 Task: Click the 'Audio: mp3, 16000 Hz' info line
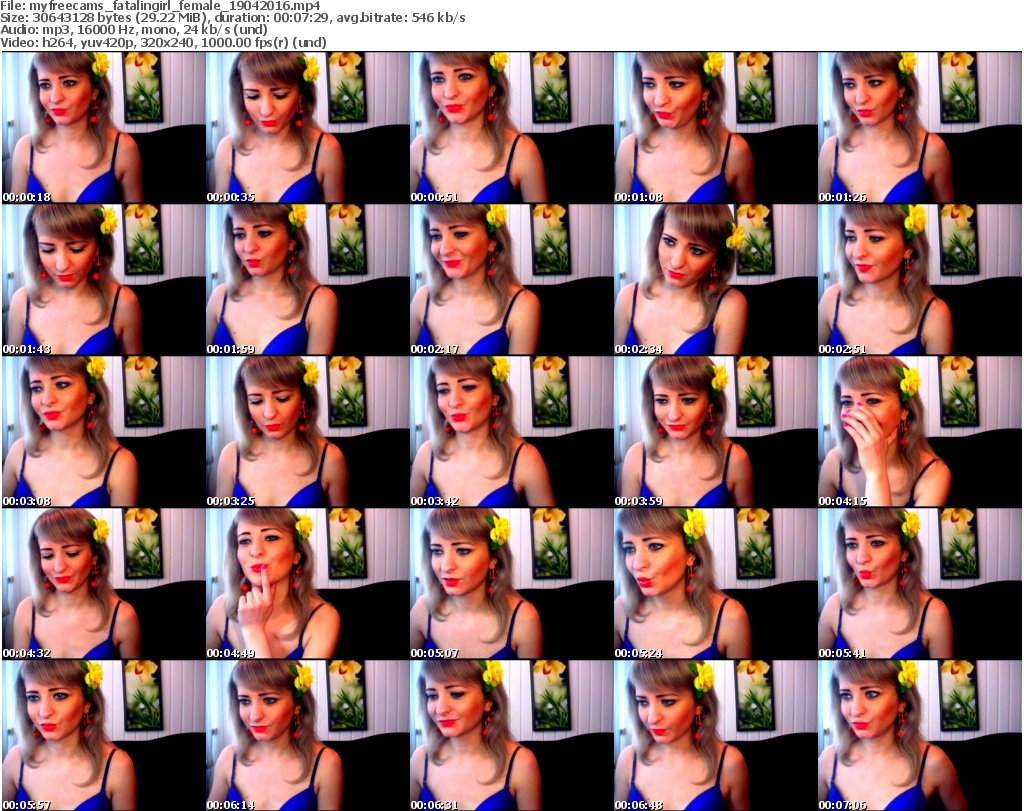point(134,30)
